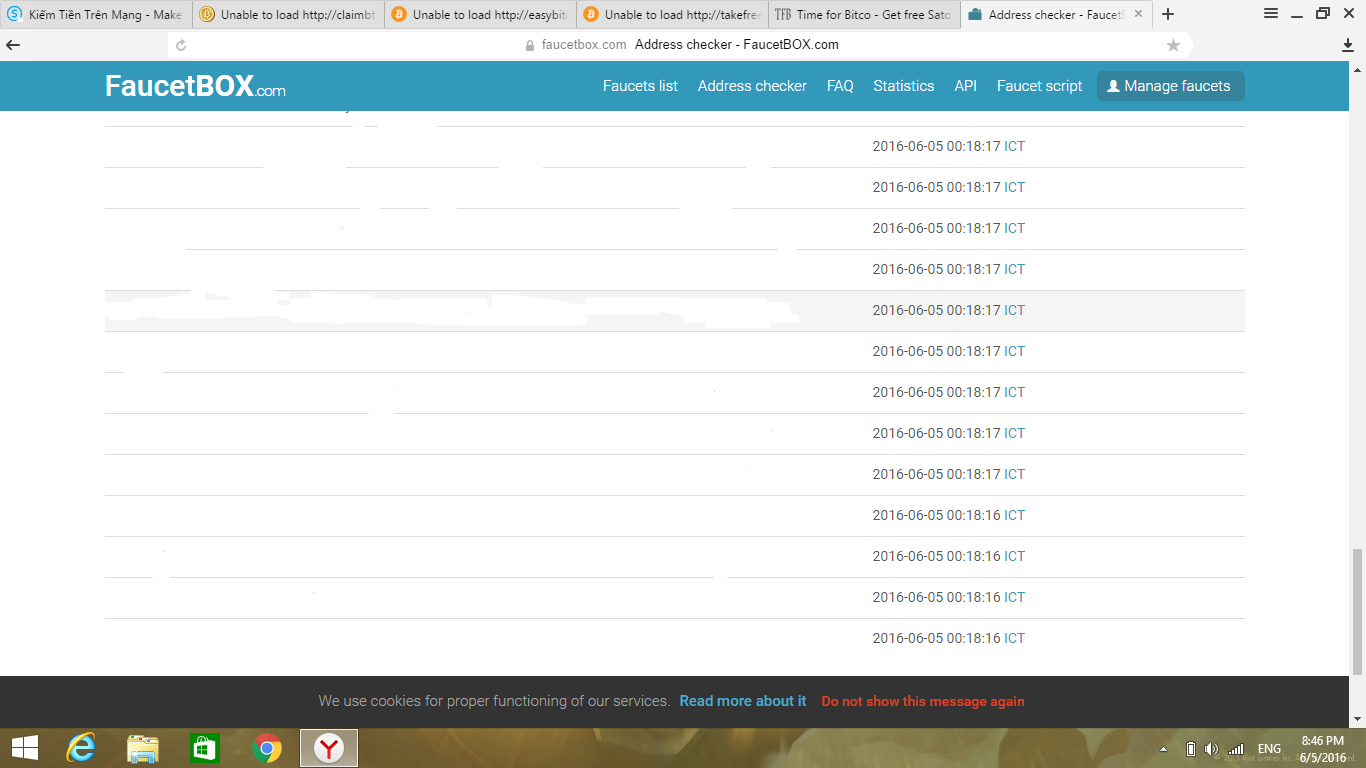The image size is (1366, 768).
Task: Click the scrollbar down arrow
Action: pos(1357,719)
